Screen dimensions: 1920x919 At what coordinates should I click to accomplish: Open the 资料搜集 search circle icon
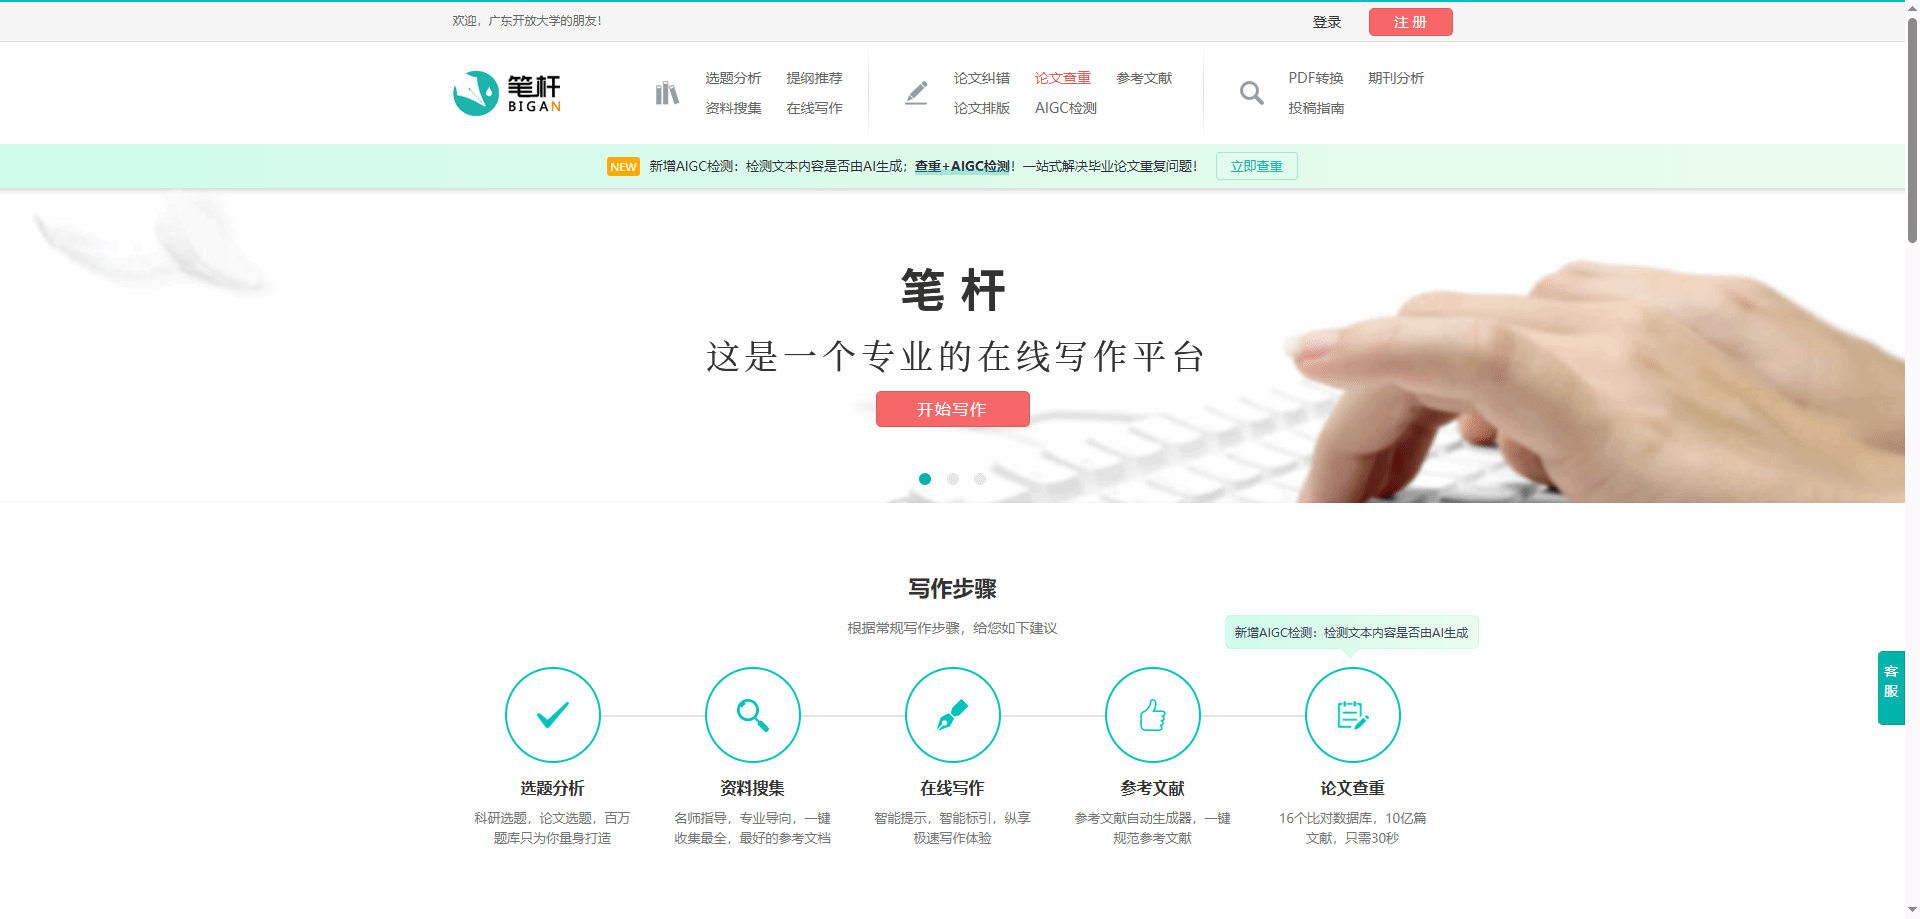point(753,715)
